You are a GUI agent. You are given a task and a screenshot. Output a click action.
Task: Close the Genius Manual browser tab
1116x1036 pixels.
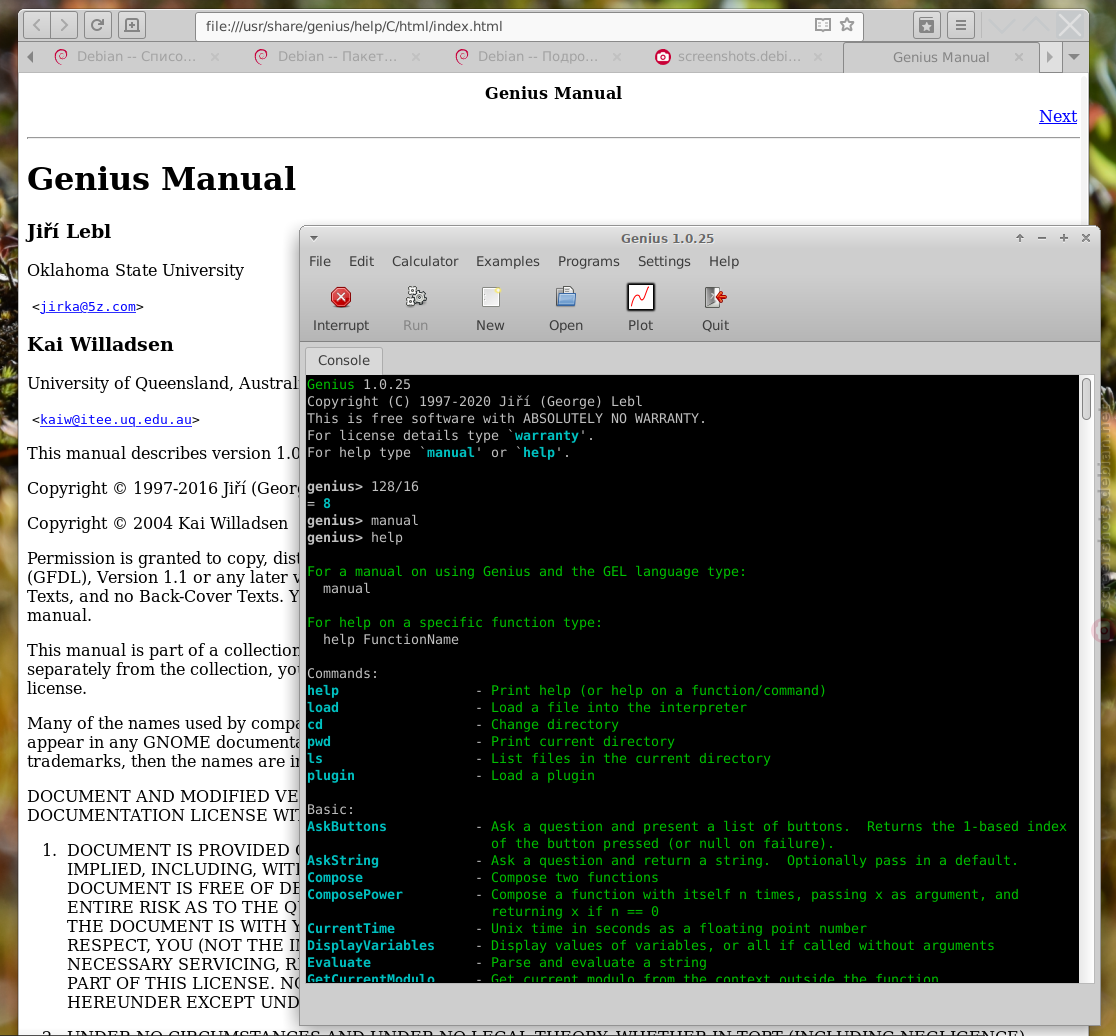click(x=1019, y=57)
